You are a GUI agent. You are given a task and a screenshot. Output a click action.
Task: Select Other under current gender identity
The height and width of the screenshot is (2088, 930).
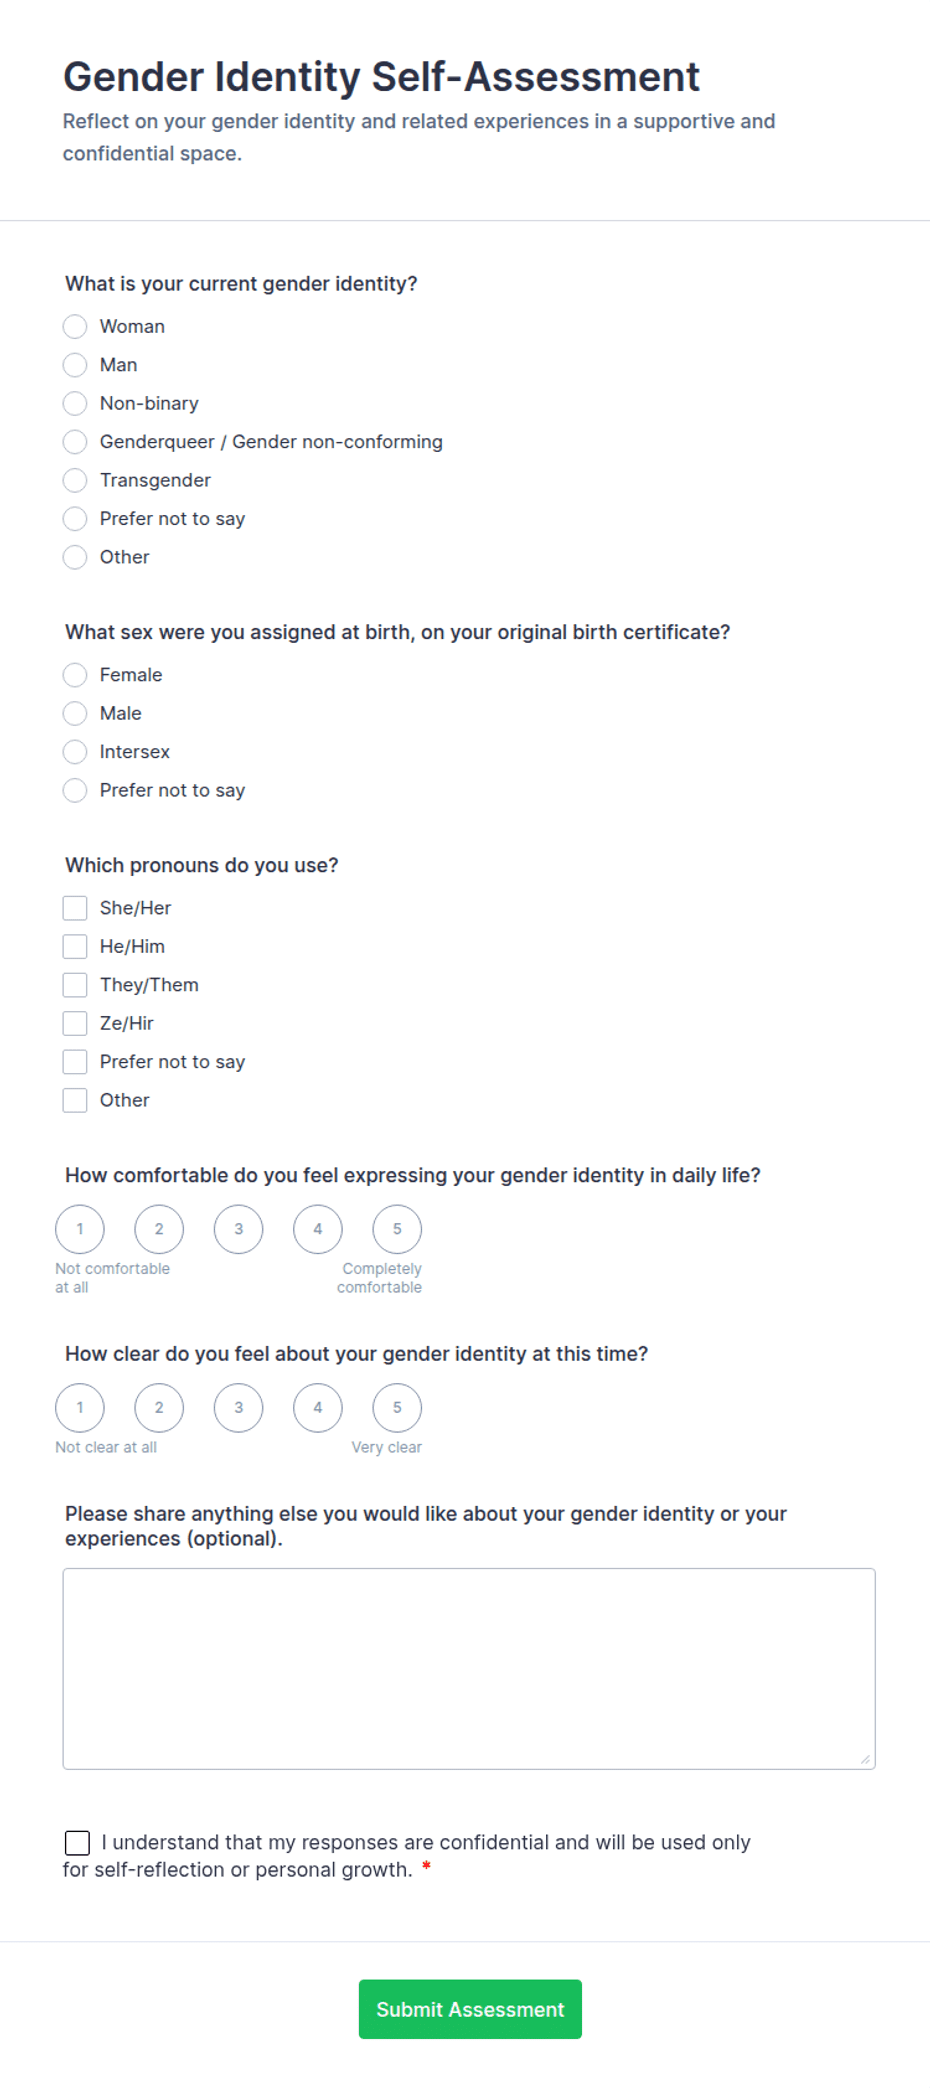click(75, 557)
